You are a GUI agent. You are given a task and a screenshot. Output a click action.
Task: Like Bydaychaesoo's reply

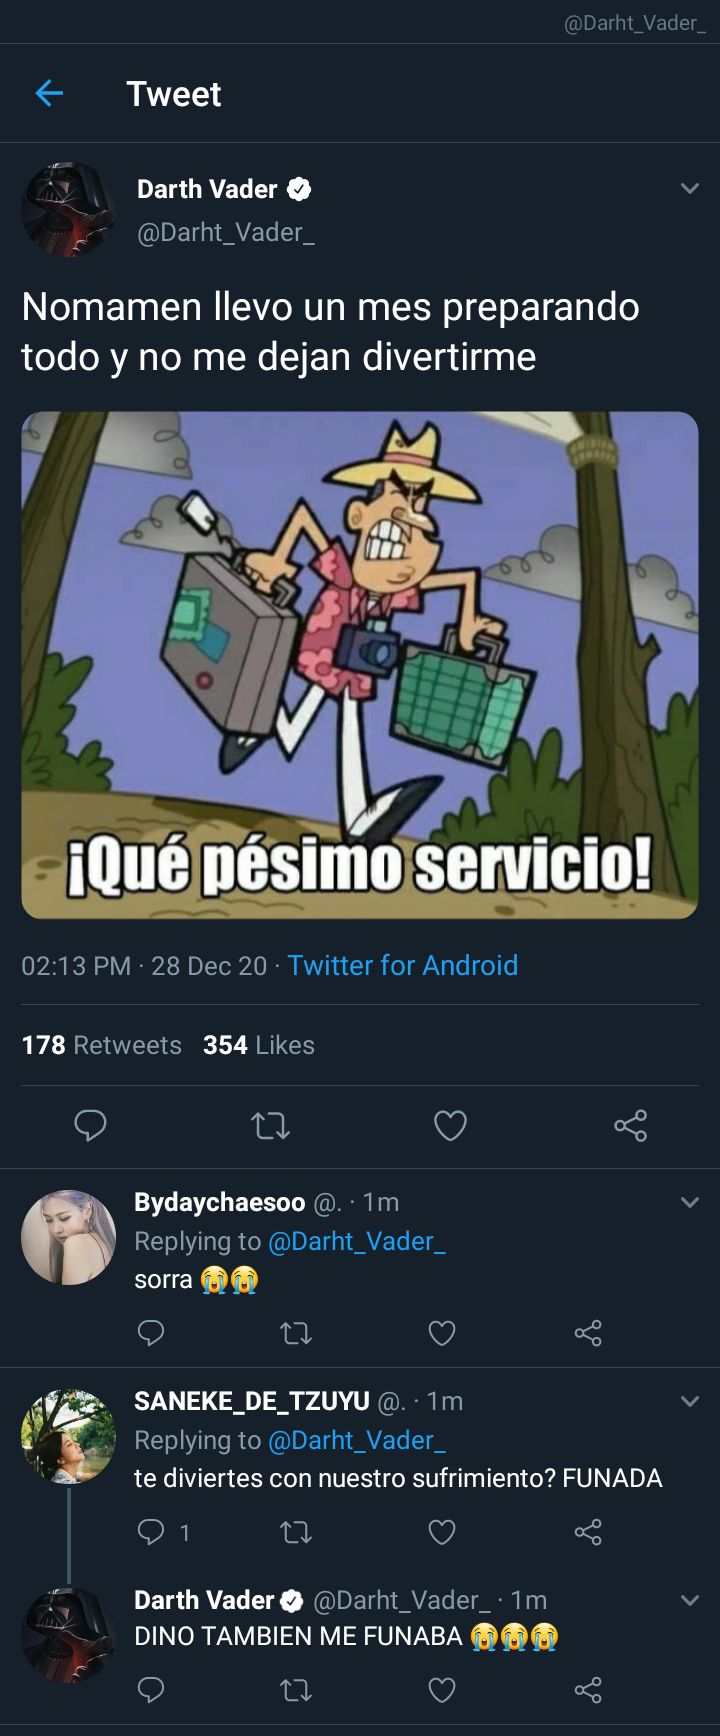442,1333
